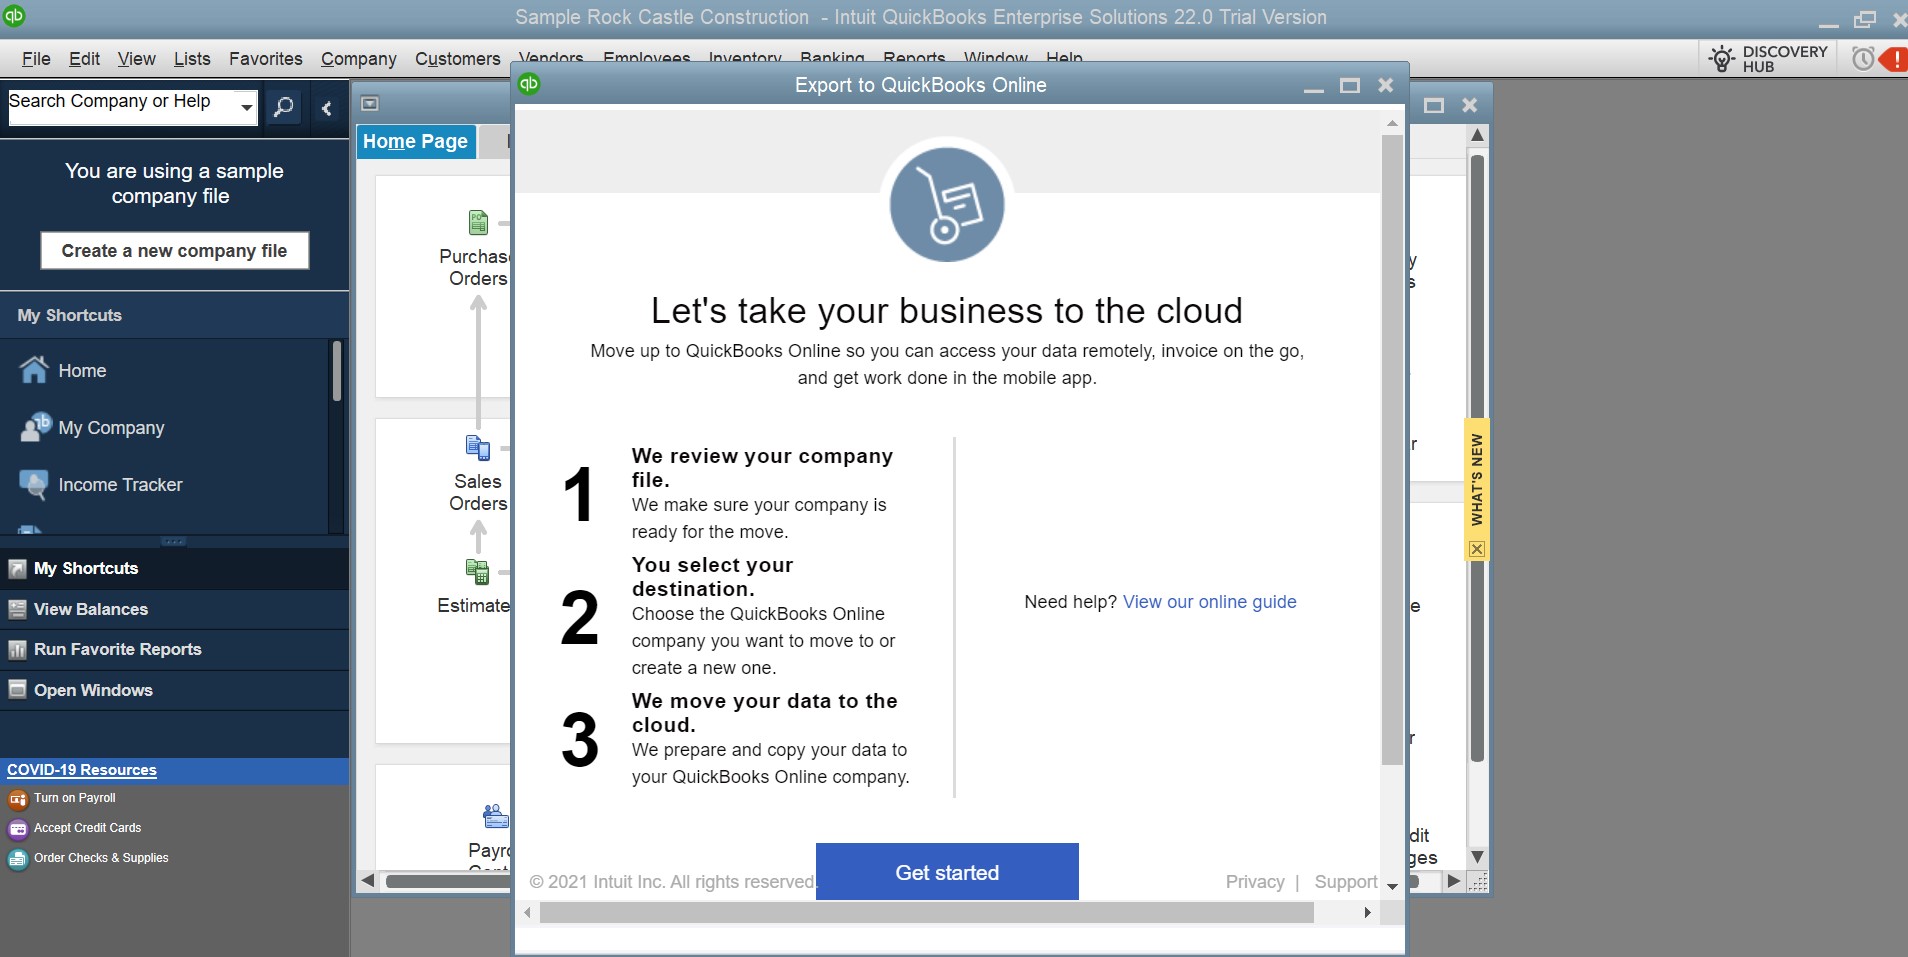Click the dialog scroll-left arrow
The width and height of the screenshot is (1908, 957).
pos(527,912)
